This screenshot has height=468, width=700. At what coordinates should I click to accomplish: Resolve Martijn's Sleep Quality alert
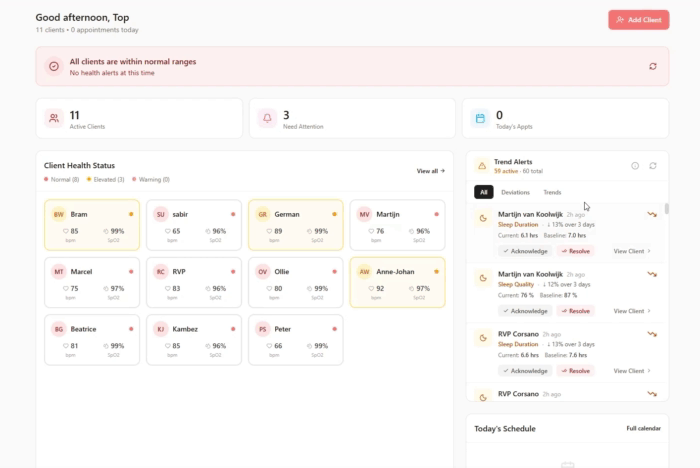(575, 311)
